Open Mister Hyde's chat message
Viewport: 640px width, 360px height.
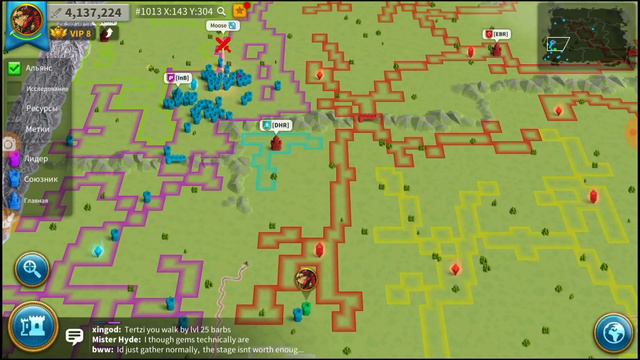(x=171, y=340)
